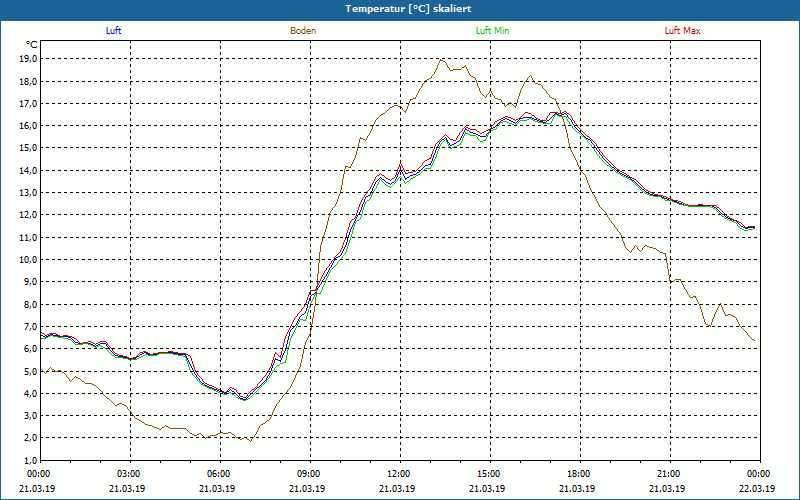Click the 12,0 y-axis value

coord(29,215)
